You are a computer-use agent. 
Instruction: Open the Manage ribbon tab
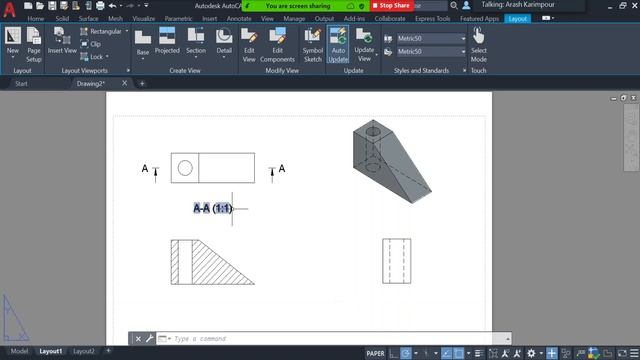tap(294, 19)
